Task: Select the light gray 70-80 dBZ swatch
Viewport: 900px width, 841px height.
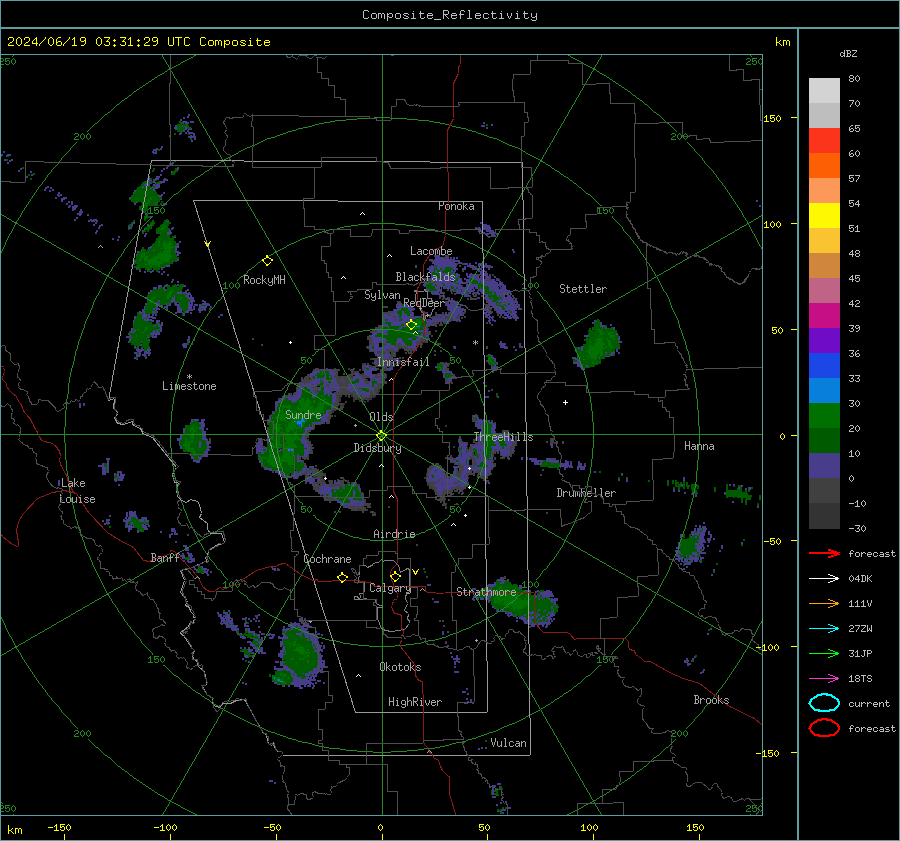Action: pyautogui.click(x=824, y=91)
